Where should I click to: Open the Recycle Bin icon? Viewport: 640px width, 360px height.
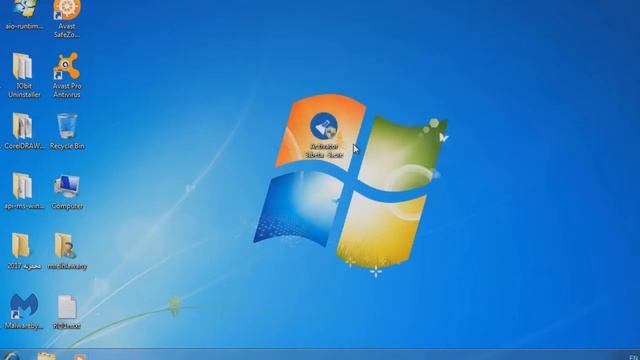pos(67,126)
